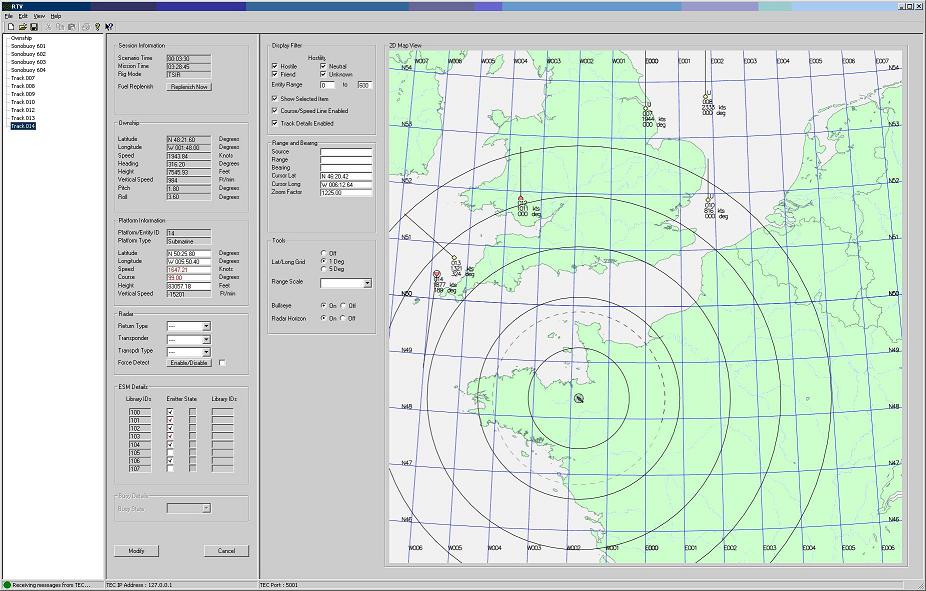Click the Replenish Now button

189,87
